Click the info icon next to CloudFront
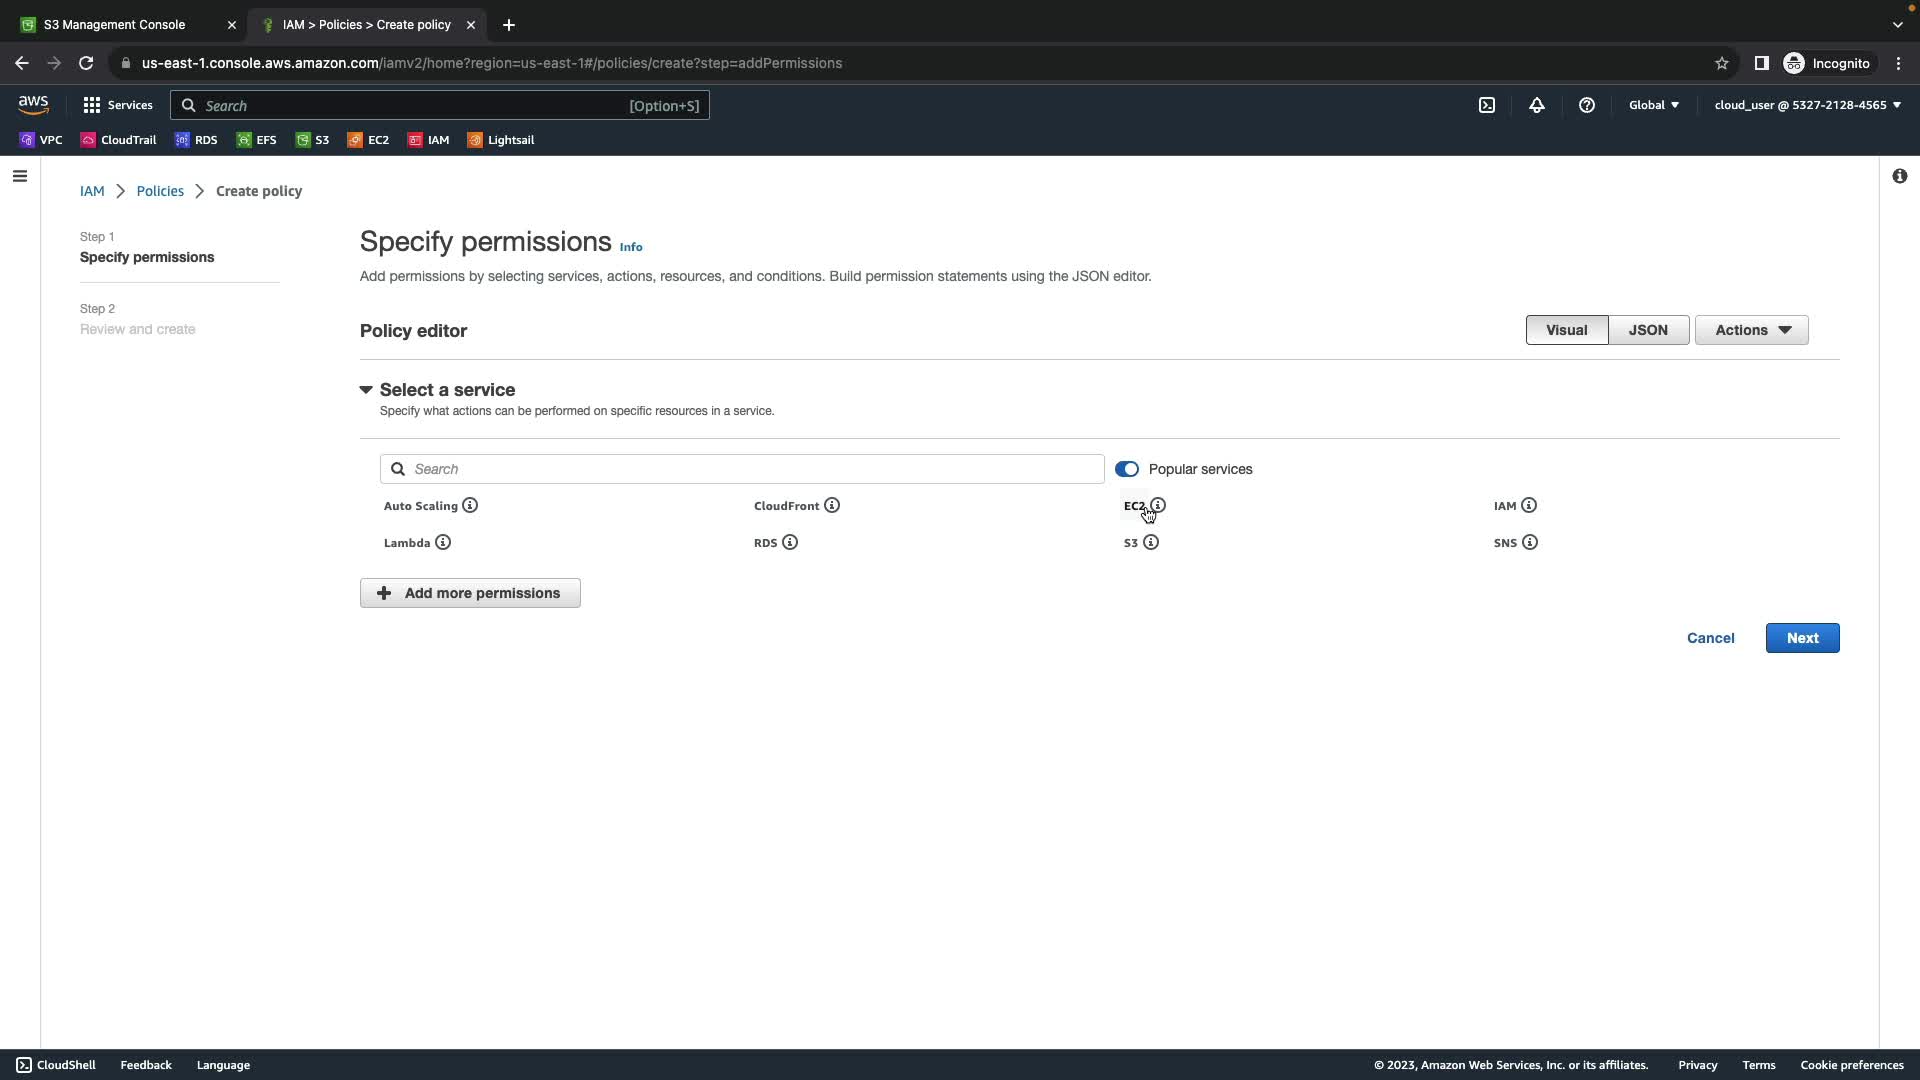The image size is (1920, 1080). pyautogui.click(x=832, y=506)
